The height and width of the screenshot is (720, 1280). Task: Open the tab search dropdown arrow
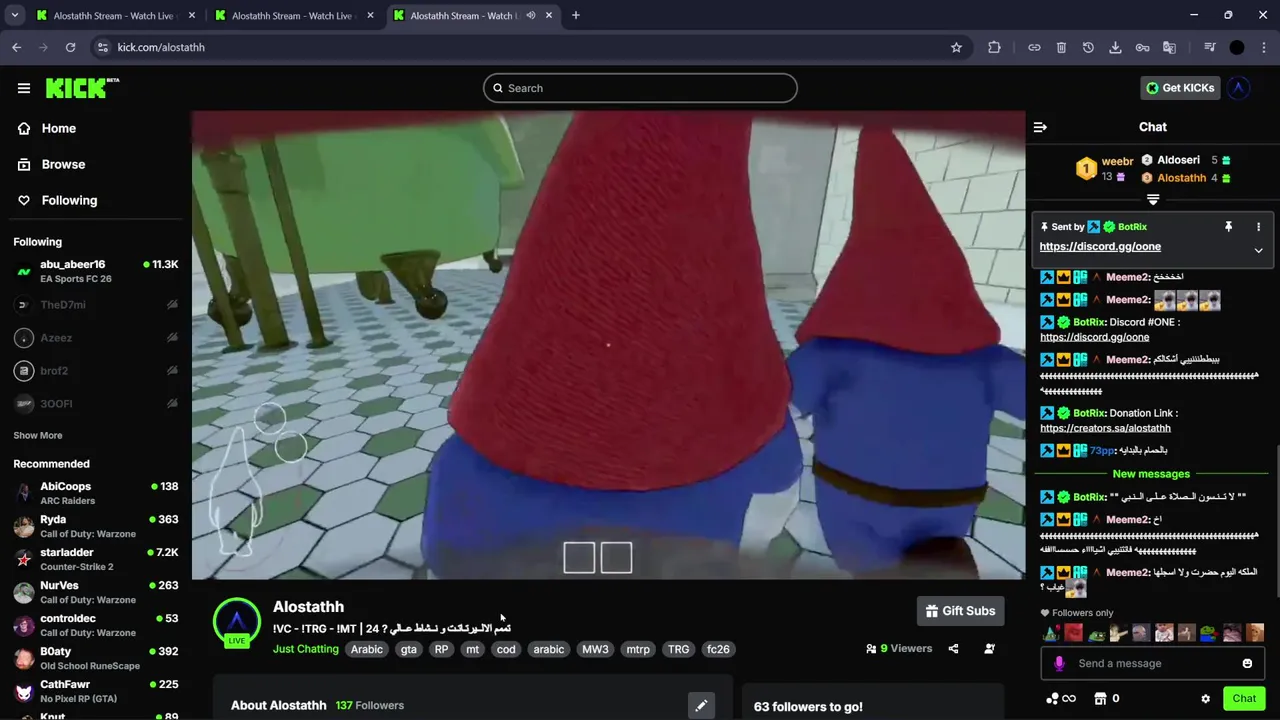[15, 15]
